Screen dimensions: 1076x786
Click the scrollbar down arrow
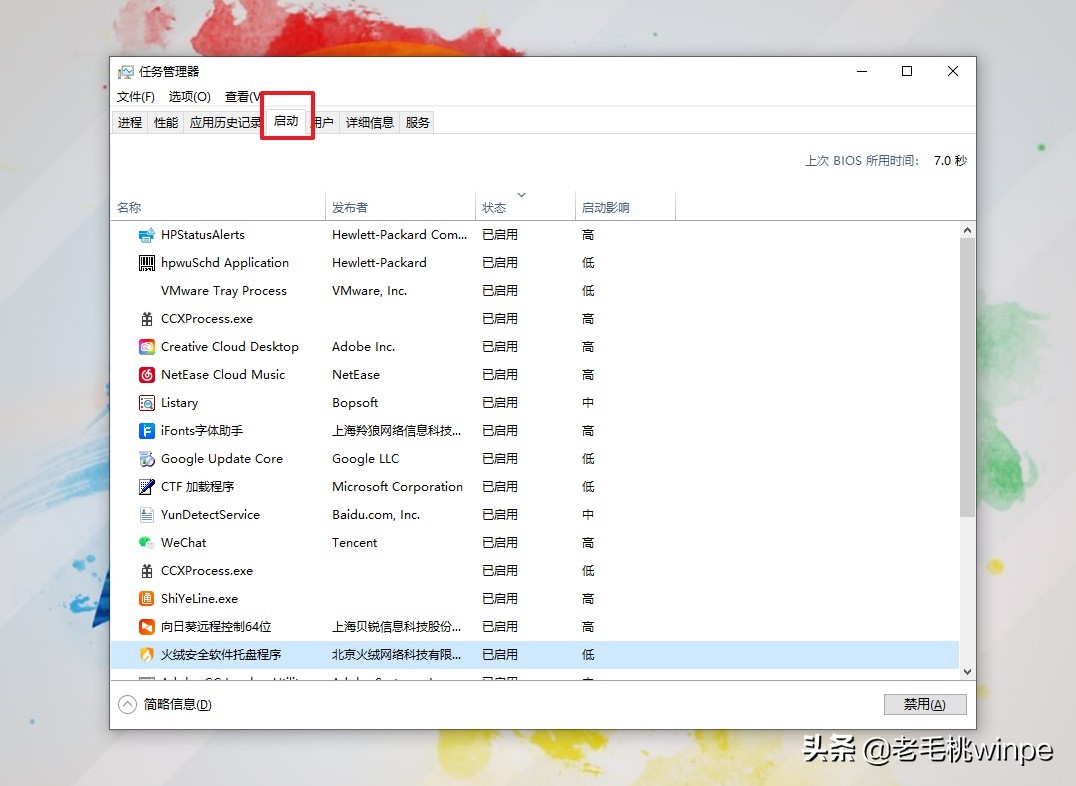point(968,672)
